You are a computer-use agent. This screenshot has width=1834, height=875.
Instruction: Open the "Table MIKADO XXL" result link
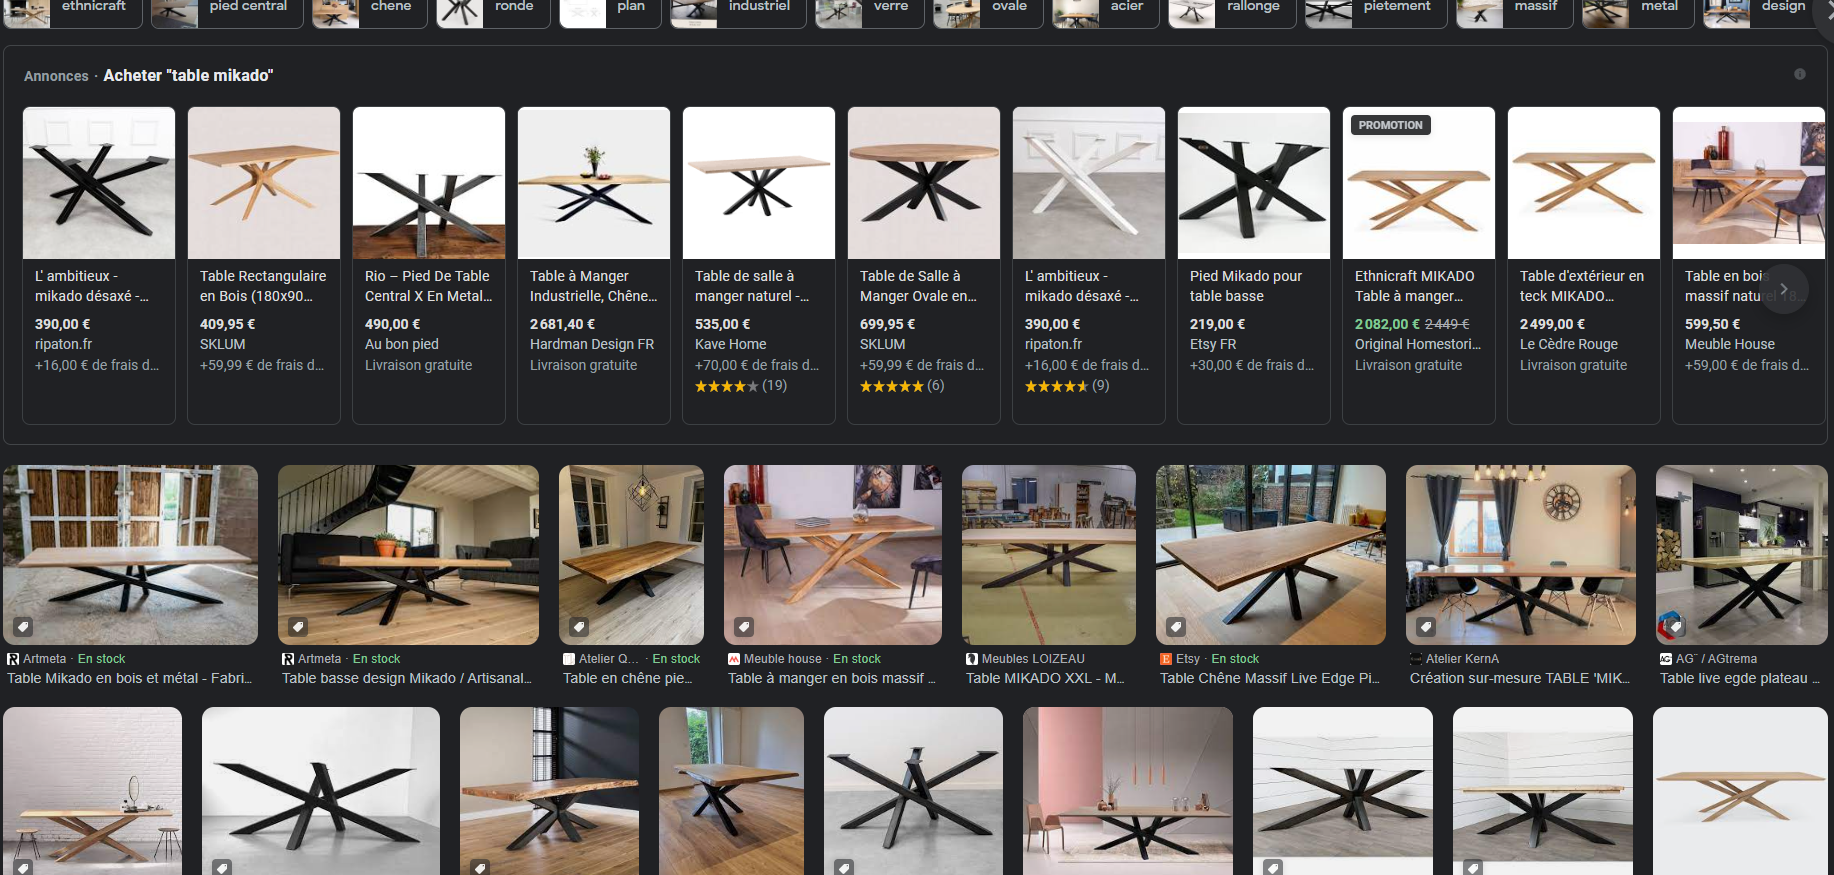[1044, 678]
